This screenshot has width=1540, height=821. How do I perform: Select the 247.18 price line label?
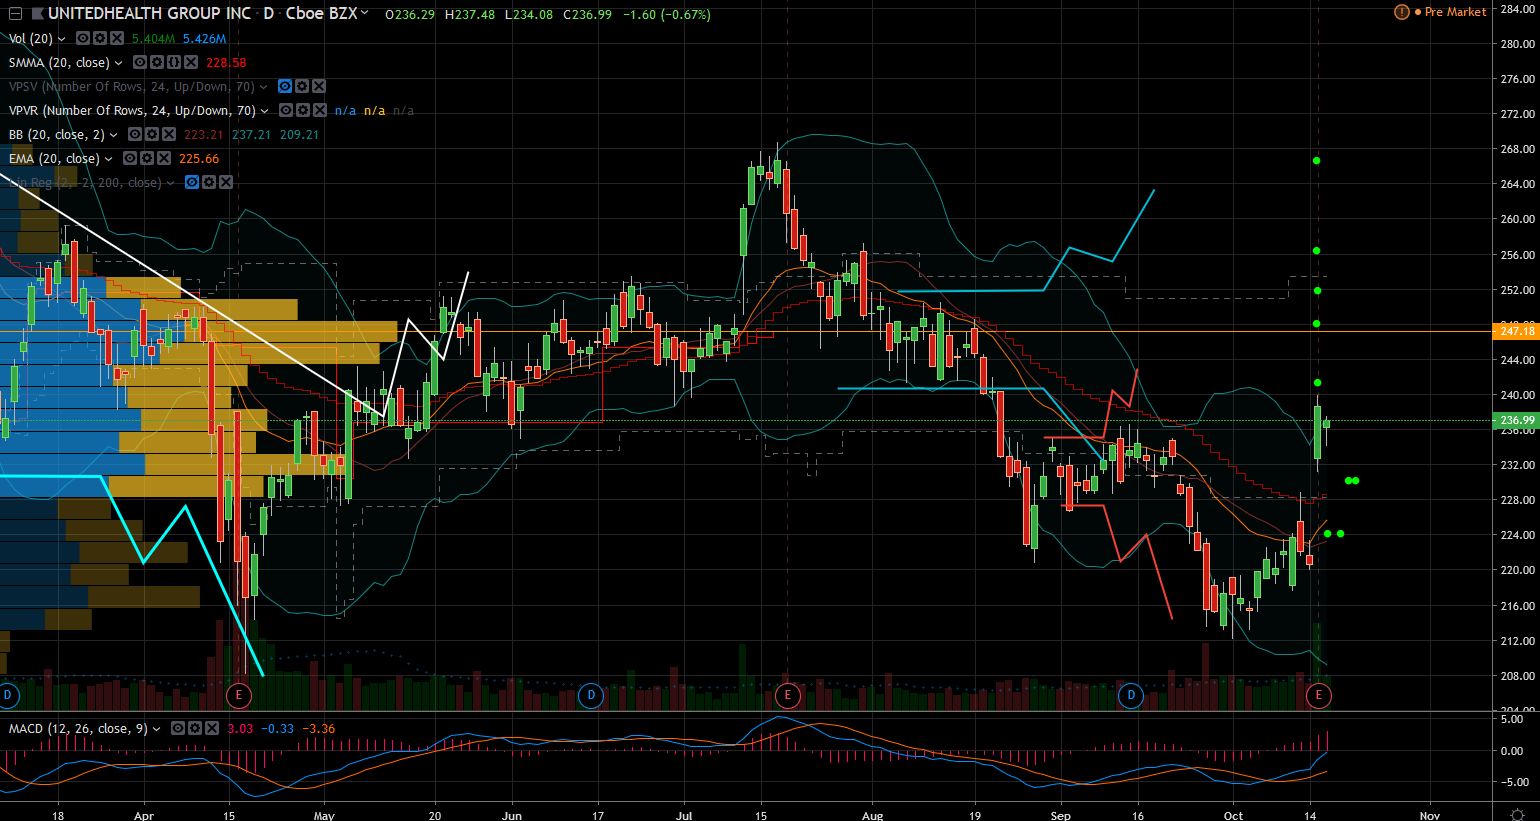click(x=1516, y=331)
